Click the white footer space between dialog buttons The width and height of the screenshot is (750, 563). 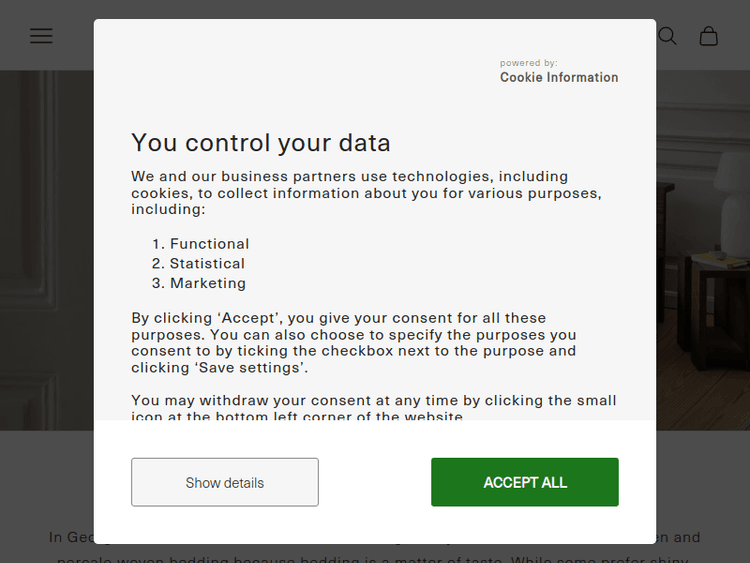click(x=375, y=482)
